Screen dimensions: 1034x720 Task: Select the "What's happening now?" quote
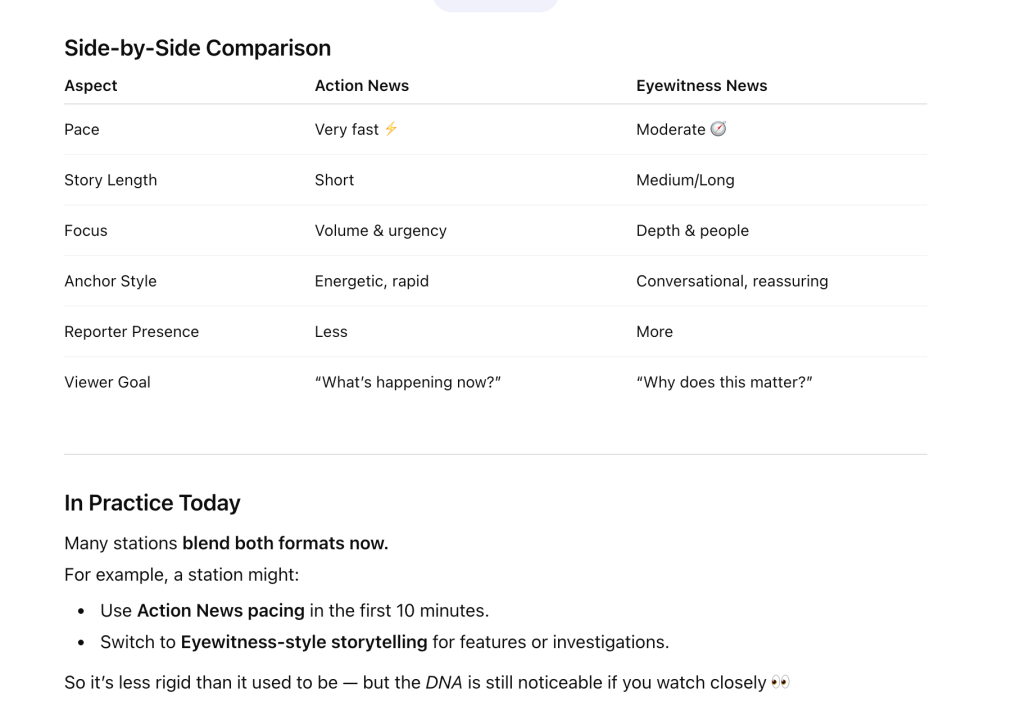[408, 382]
